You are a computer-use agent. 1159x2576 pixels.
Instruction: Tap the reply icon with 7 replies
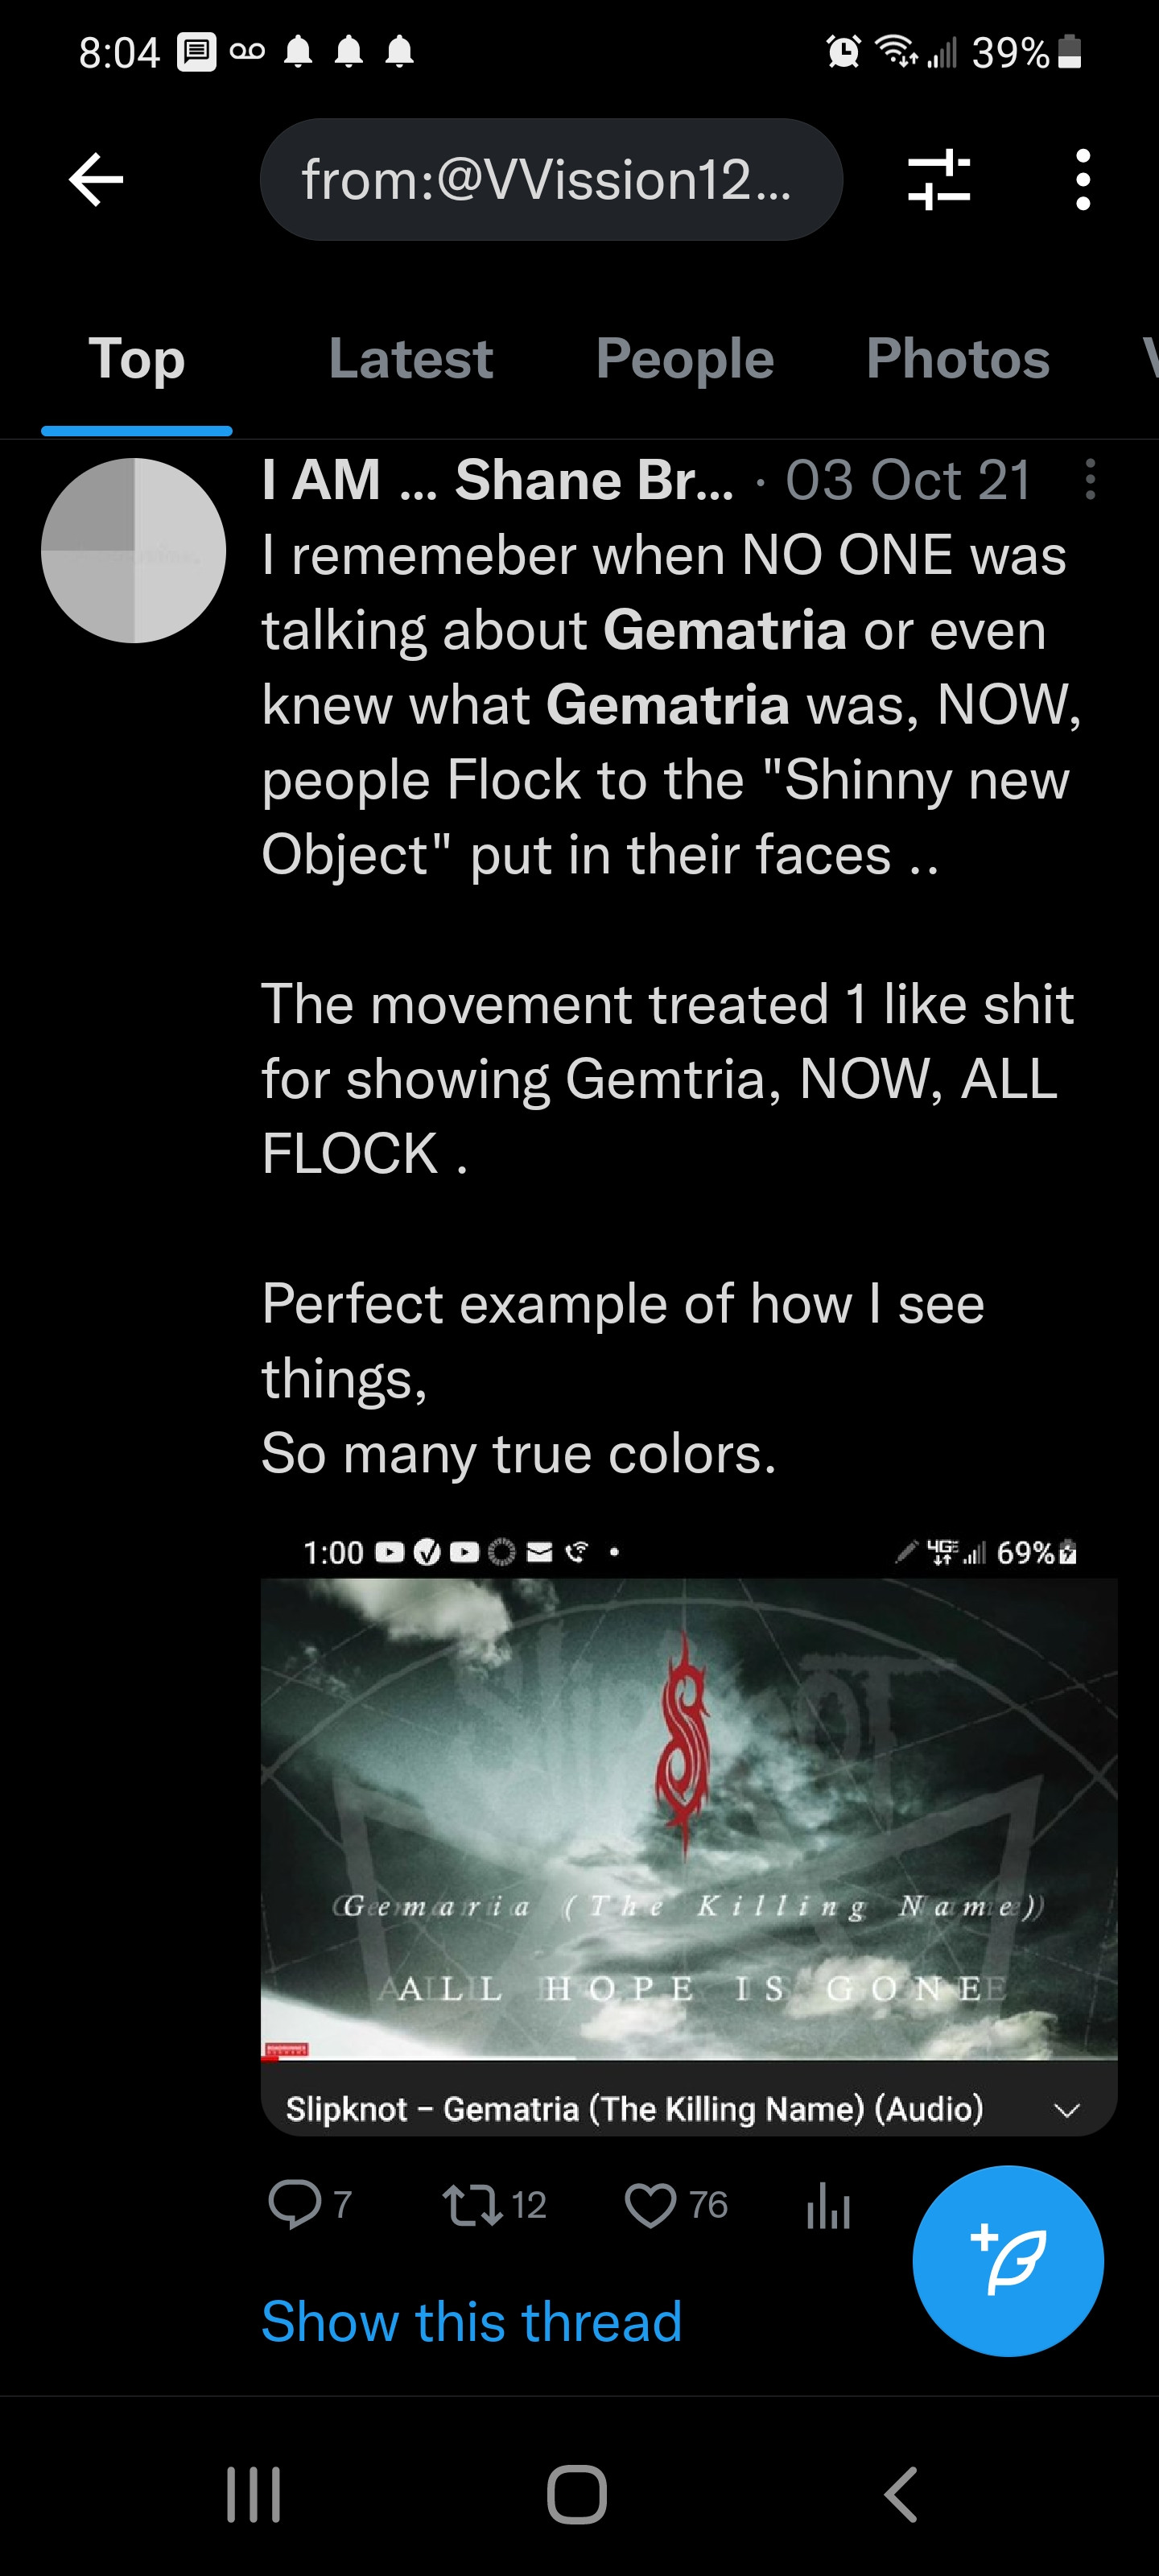pyautogui.click(x=295, y=2204)
